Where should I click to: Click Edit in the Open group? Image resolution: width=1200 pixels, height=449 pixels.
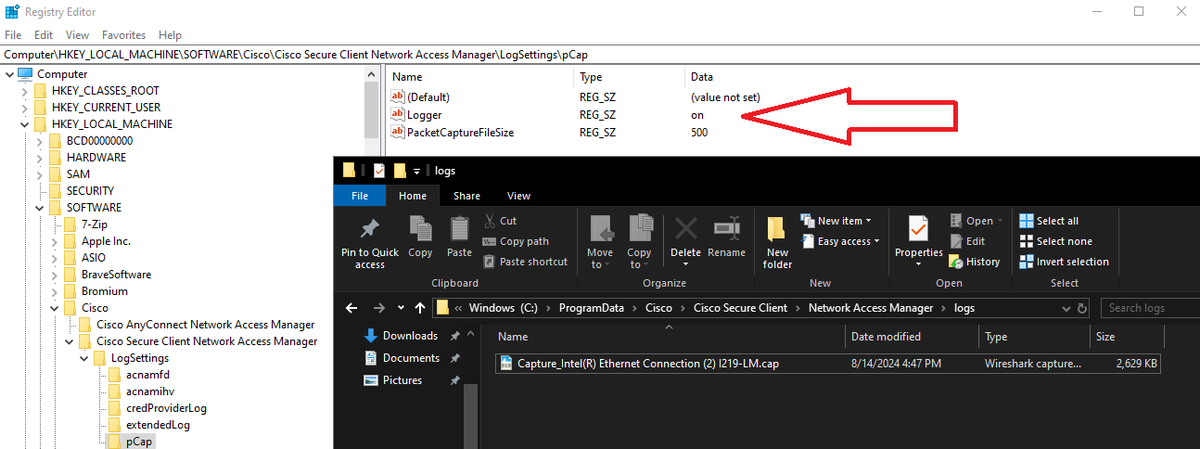pos(966,241)
